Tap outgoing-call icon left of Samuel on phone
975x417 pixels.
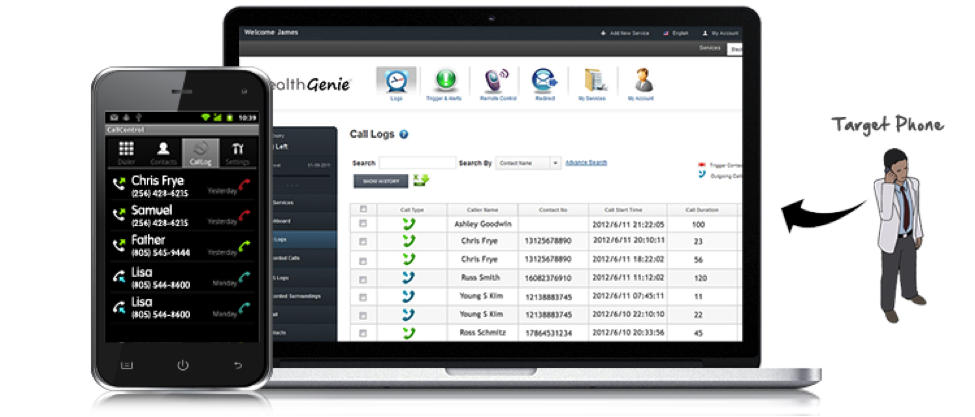point(119,214)
